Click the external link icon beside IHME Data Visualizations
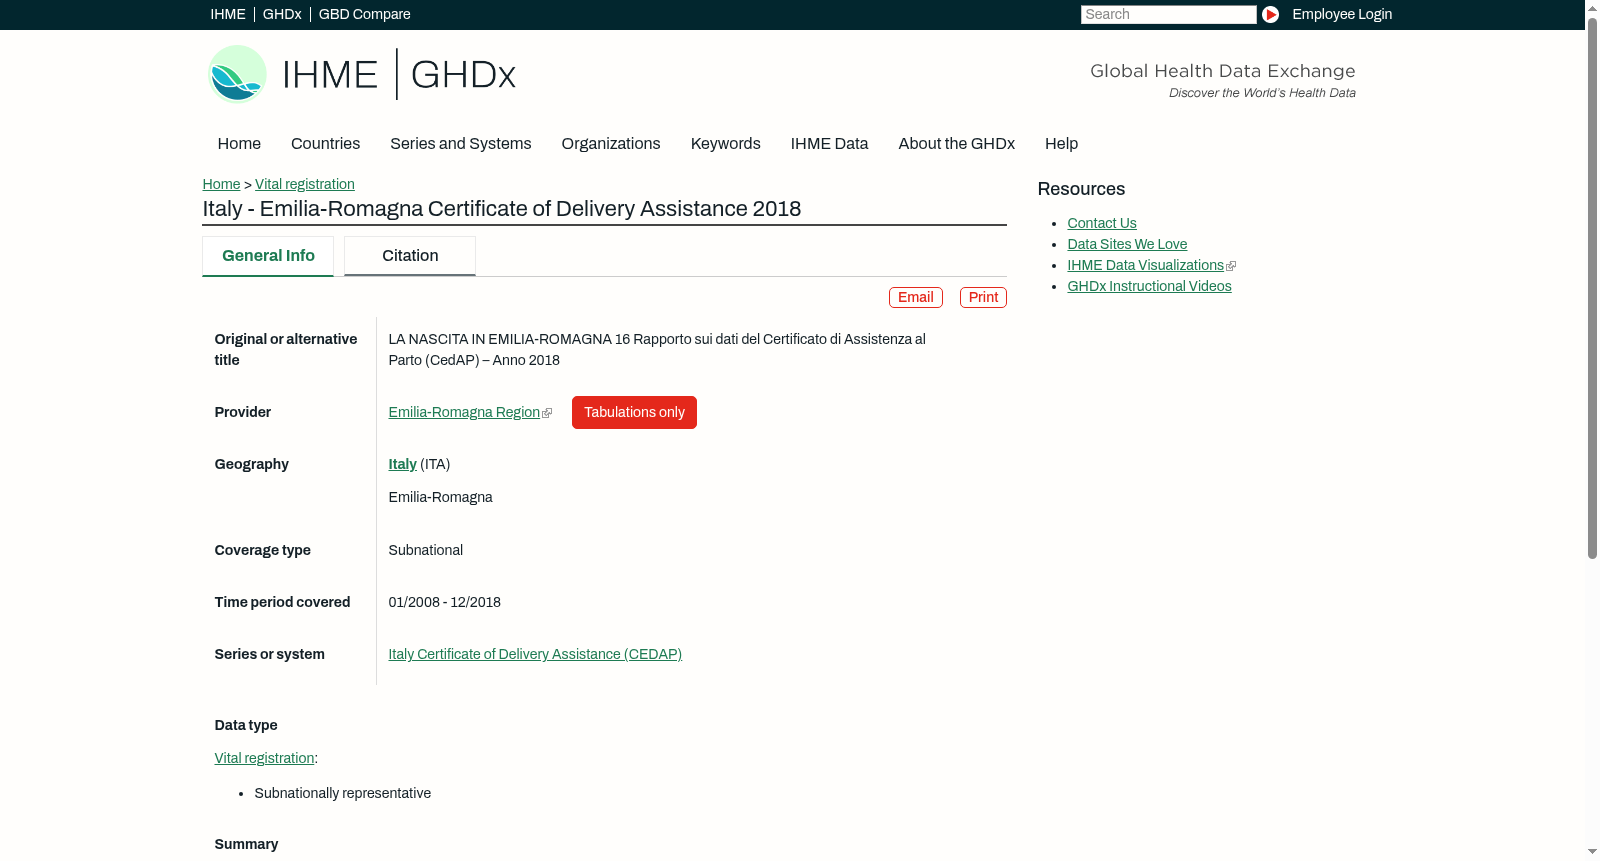 [x=1231, y=266]
